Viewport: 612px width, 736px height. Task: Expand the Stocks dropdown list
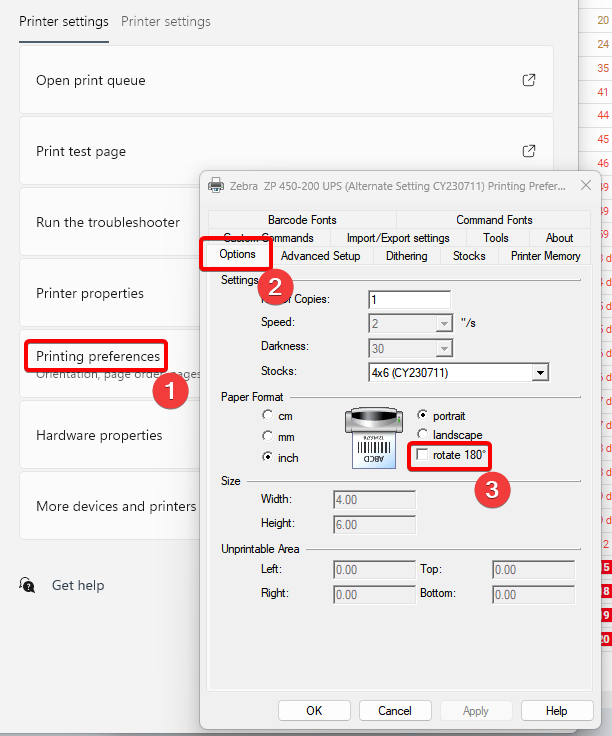click(x=540, y=372)
